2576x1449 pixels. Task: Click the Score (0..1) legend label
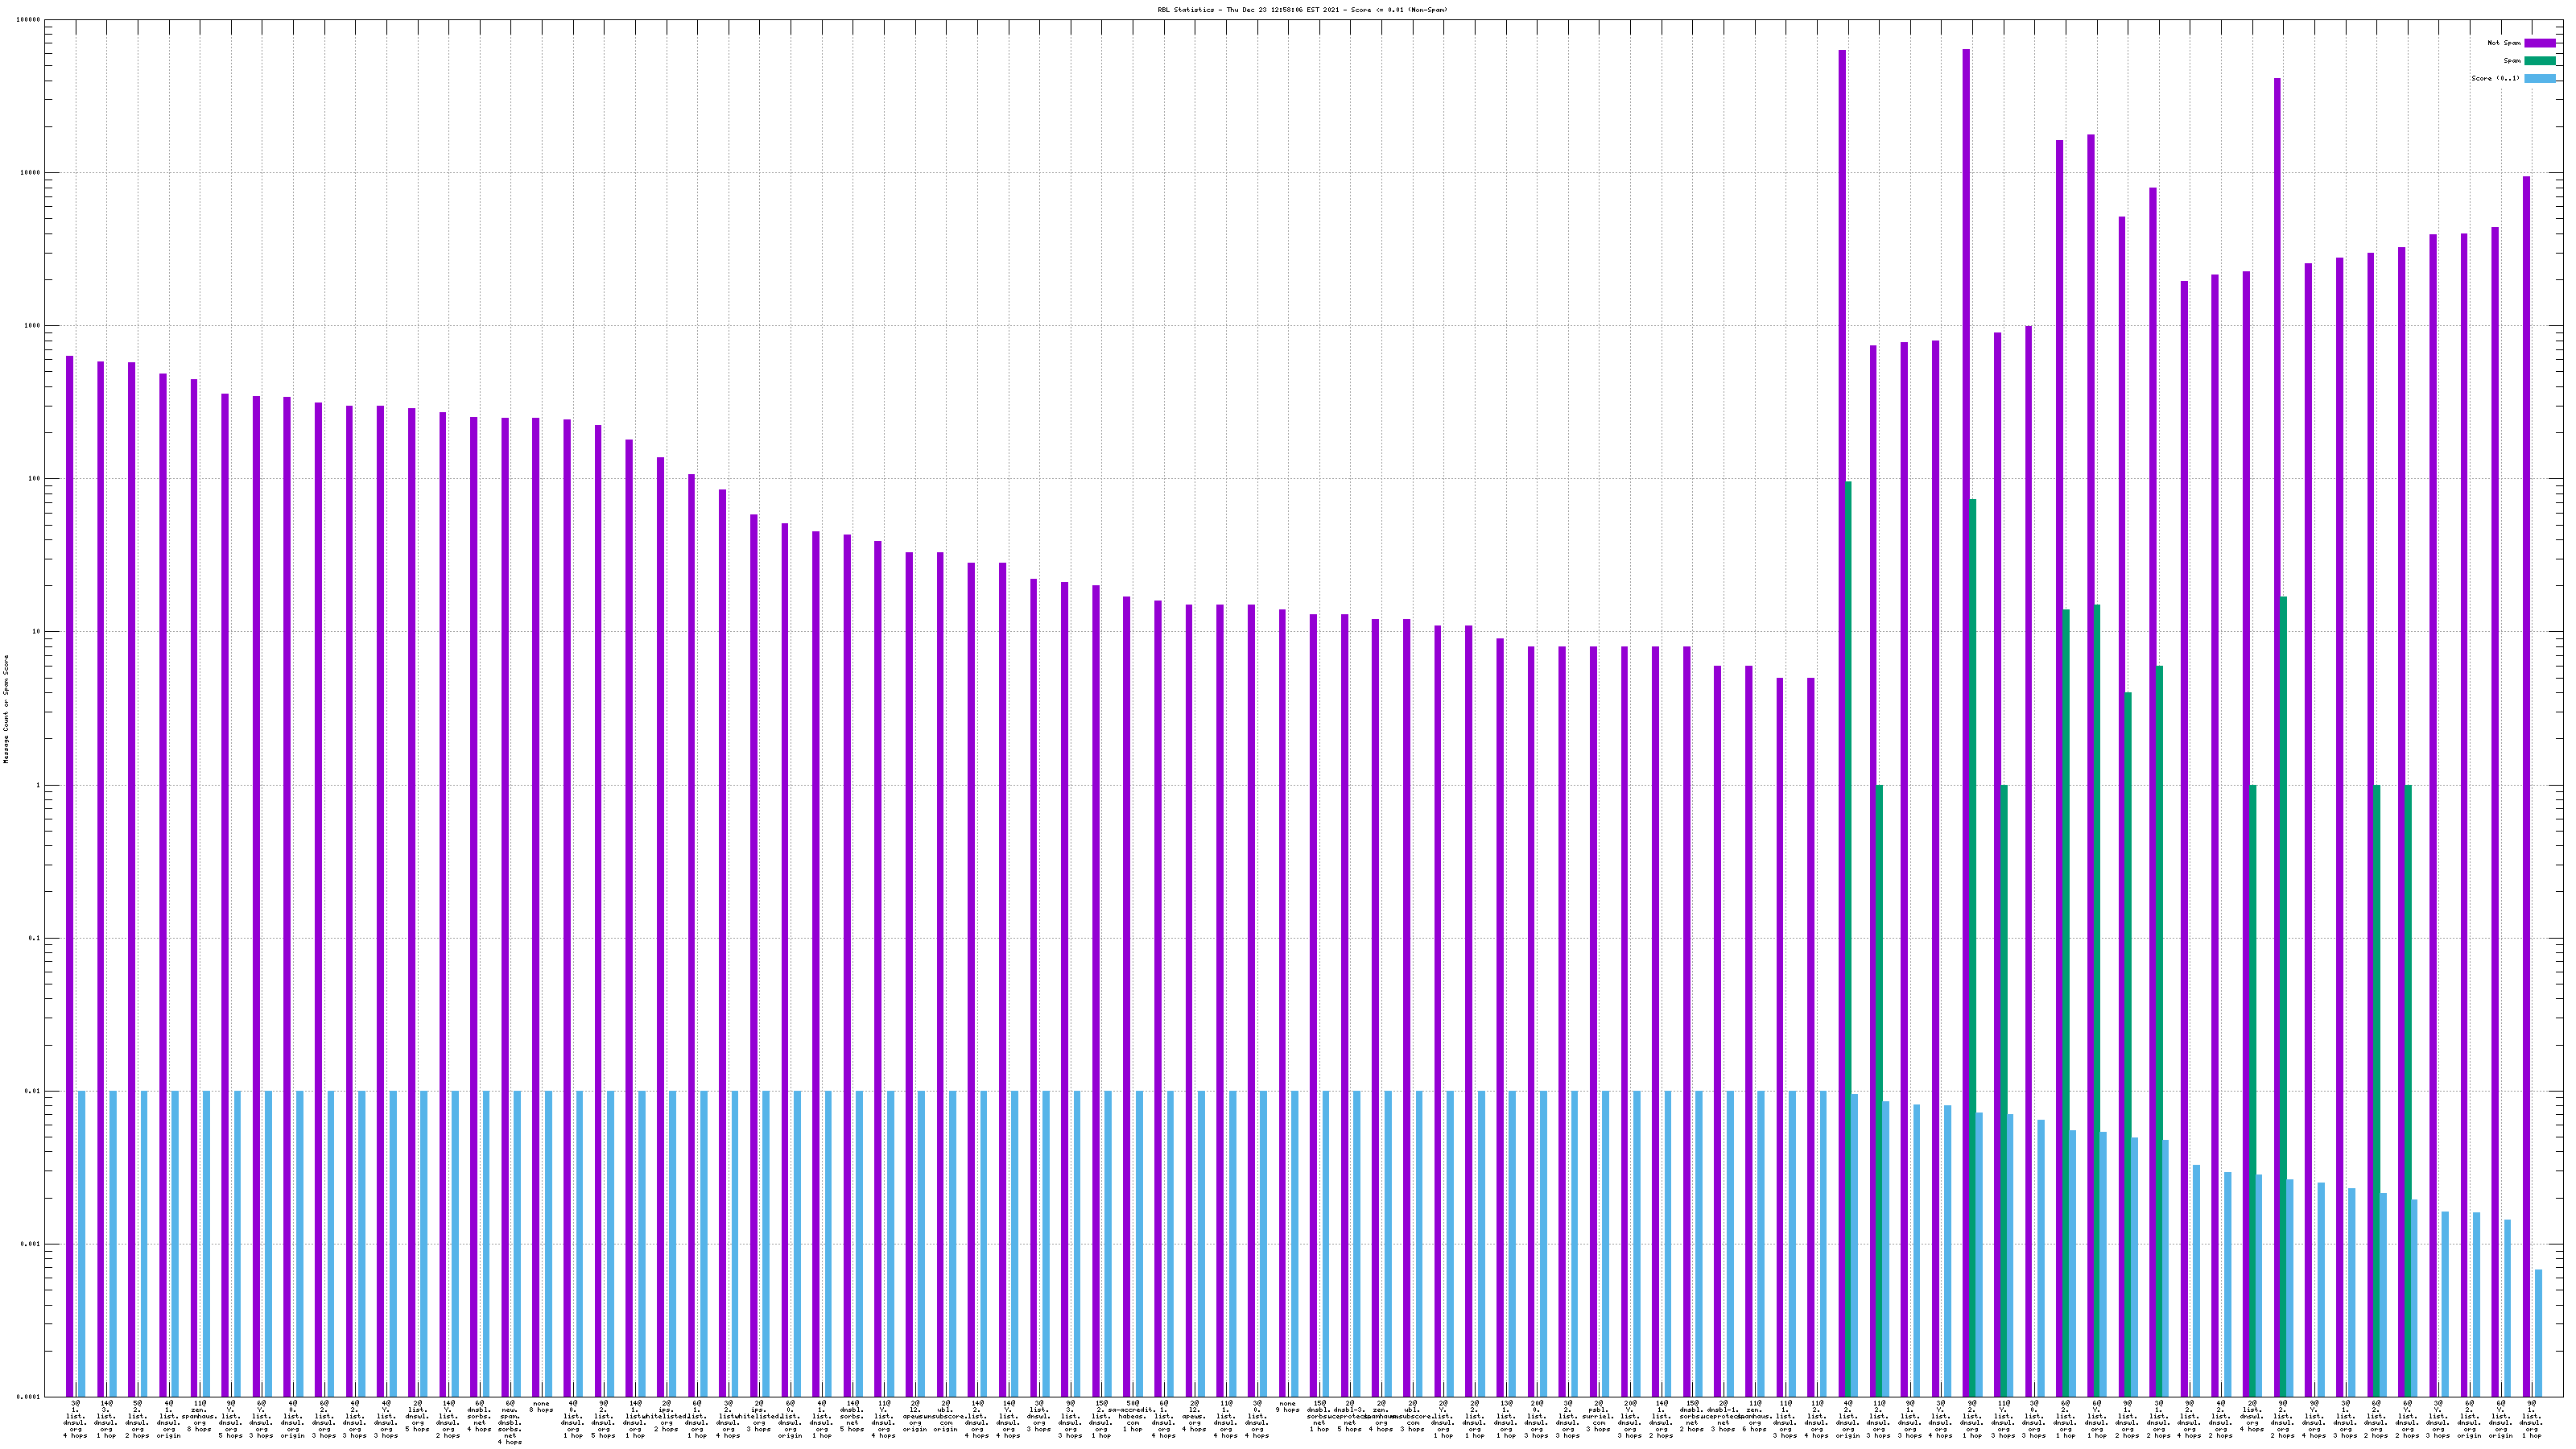[x=2495, y=78]
